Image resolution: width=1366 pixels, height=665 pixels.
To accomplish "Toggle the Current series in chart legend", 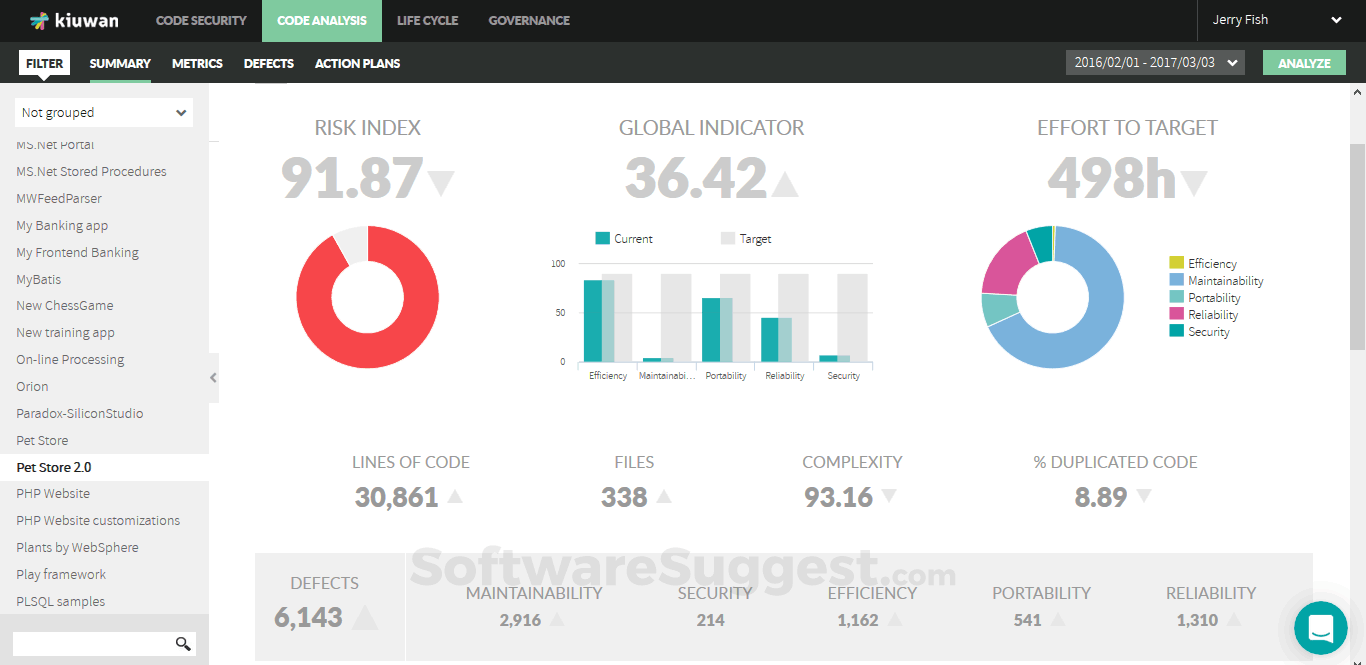I will [623, 239].
